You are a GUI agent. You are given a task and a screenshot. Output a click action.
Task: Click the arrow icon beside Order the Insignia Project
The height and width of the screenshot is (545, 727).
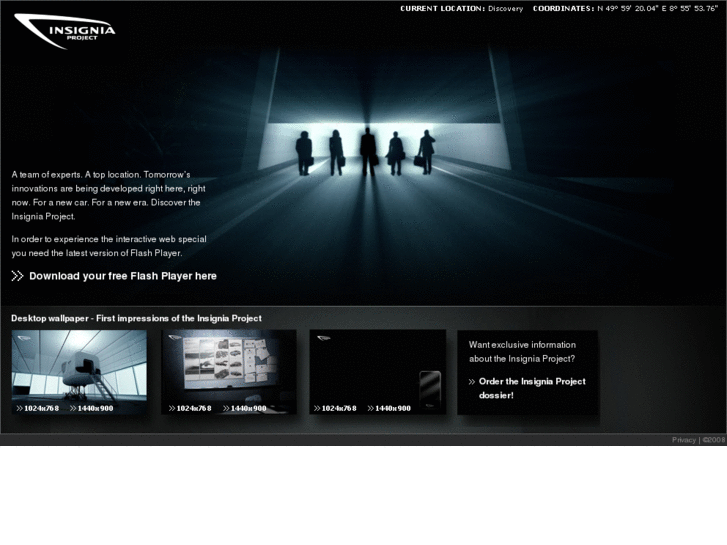[472, 382]
